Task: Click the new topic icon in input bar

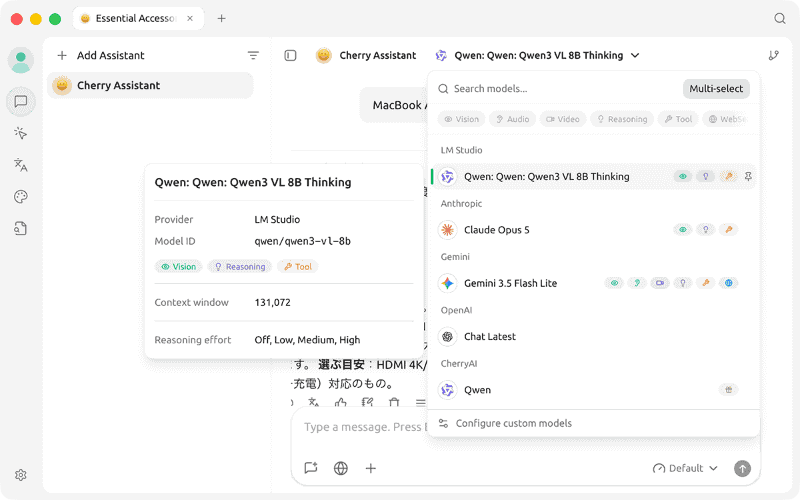Action: (311, 468)
